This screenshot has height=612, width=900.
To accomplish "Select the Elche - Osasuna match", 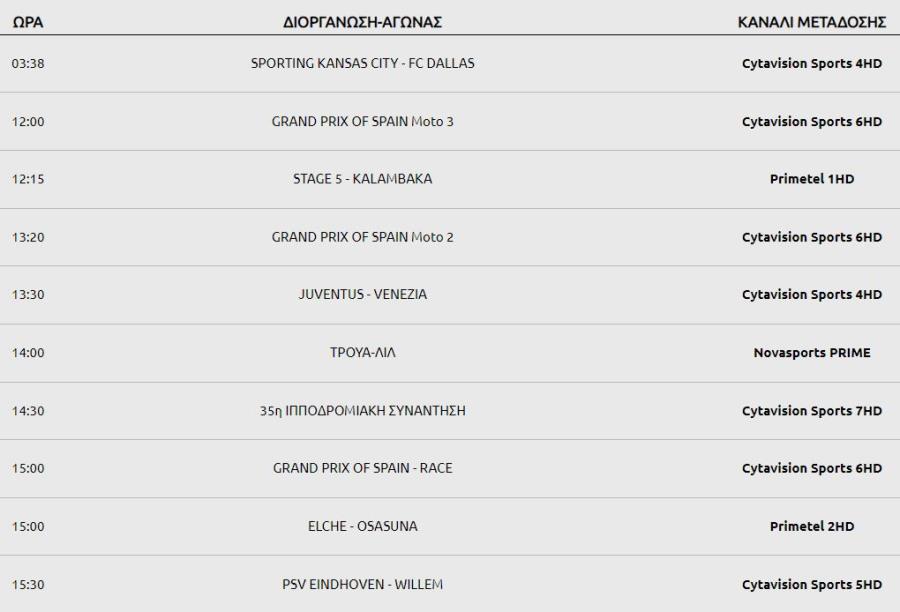I will 363,526.
